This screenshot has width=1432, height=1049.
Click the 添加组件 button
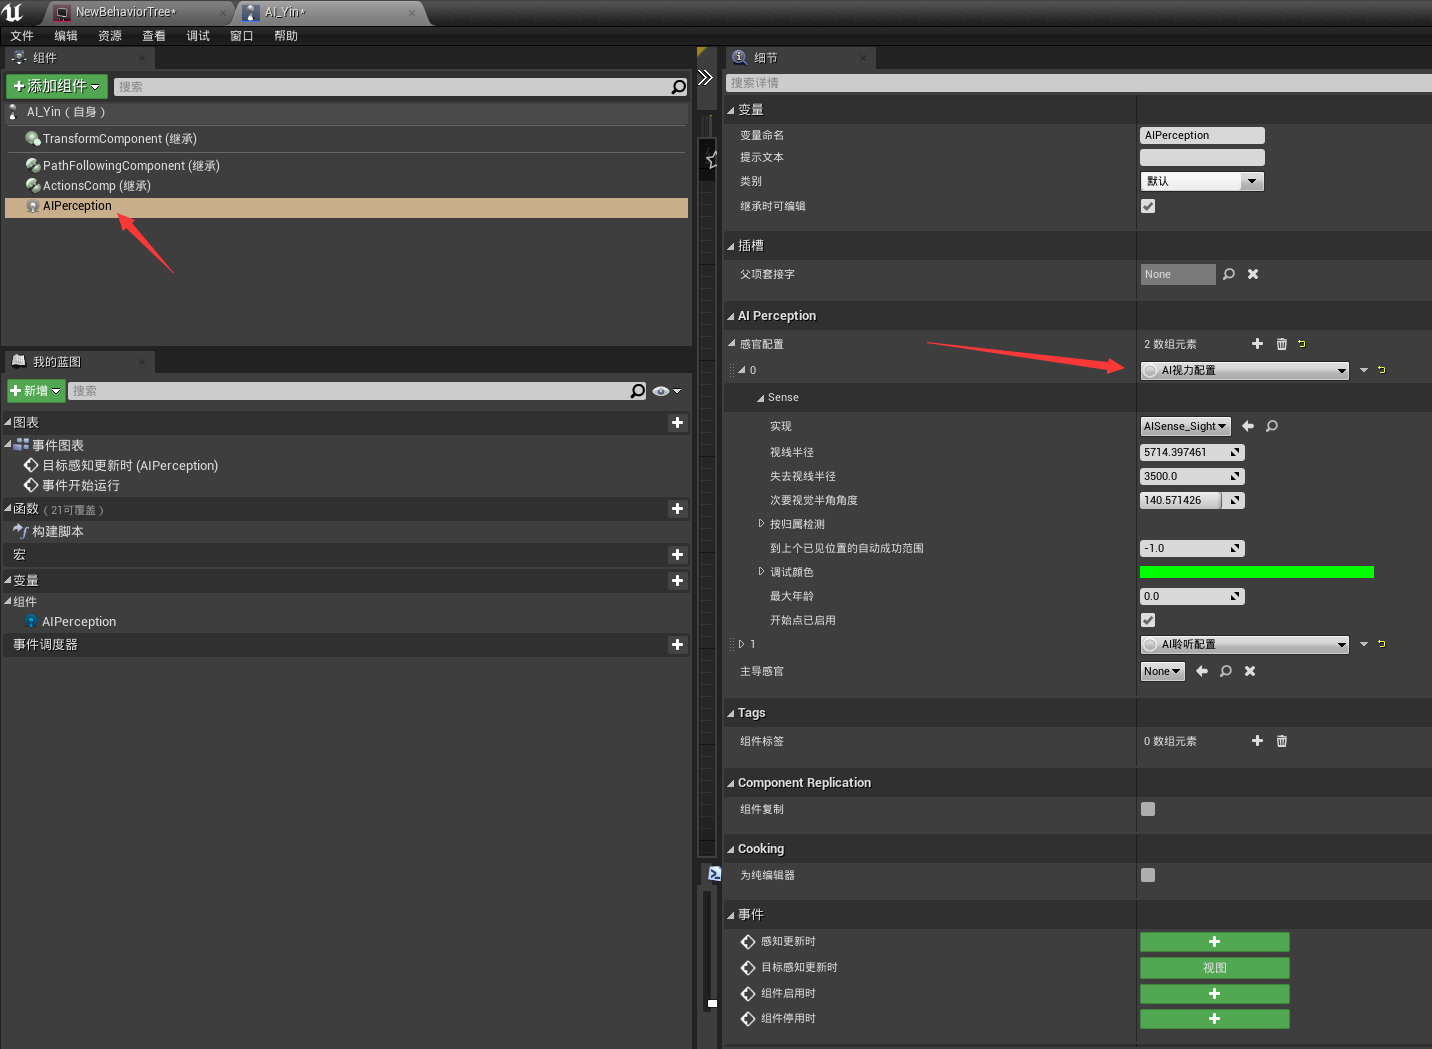[57, 86]
